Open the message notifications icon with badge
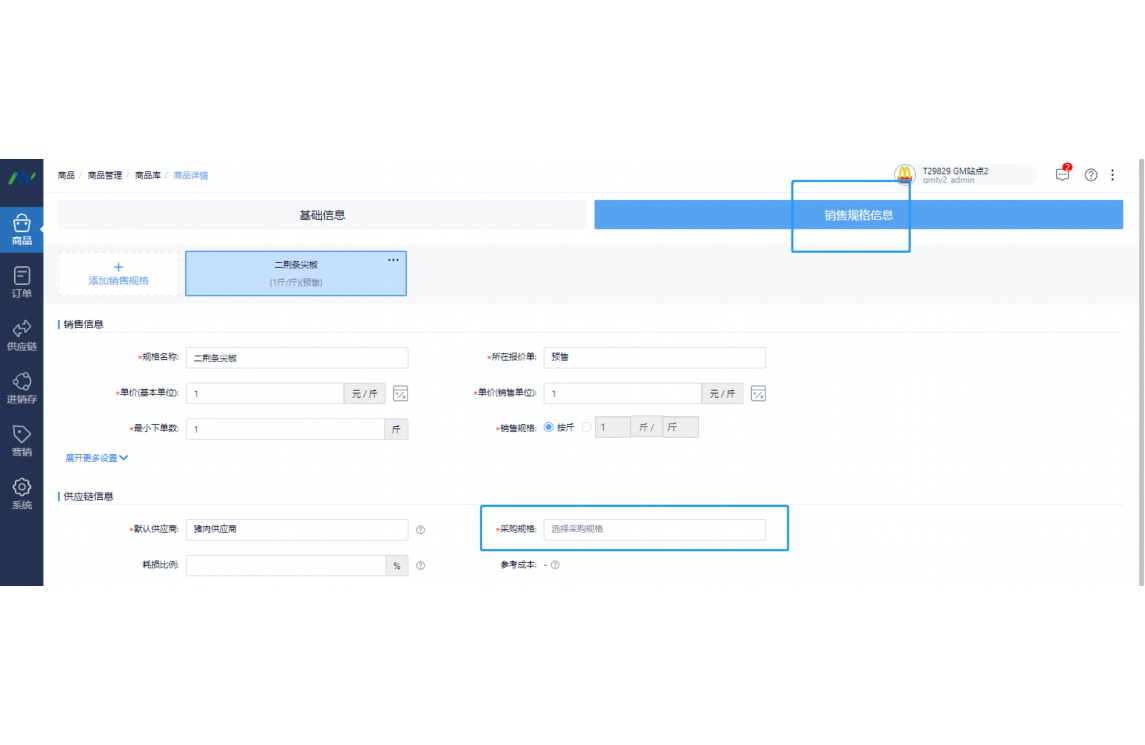1145x745 pixels. pos(1062,175)
